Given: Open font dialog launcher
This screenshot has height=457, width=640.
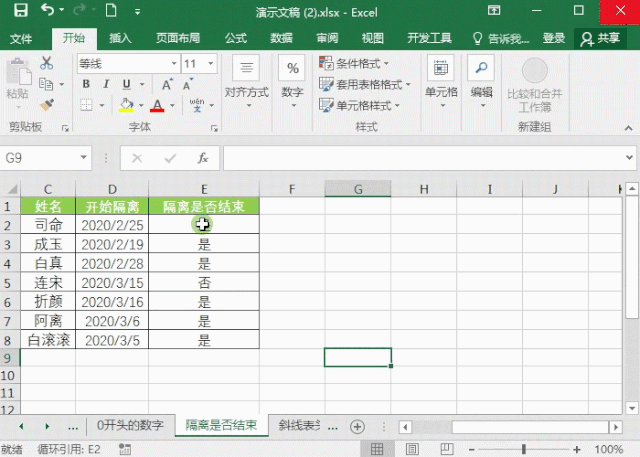Looking at the screenshot, I should tap(214, 128).
